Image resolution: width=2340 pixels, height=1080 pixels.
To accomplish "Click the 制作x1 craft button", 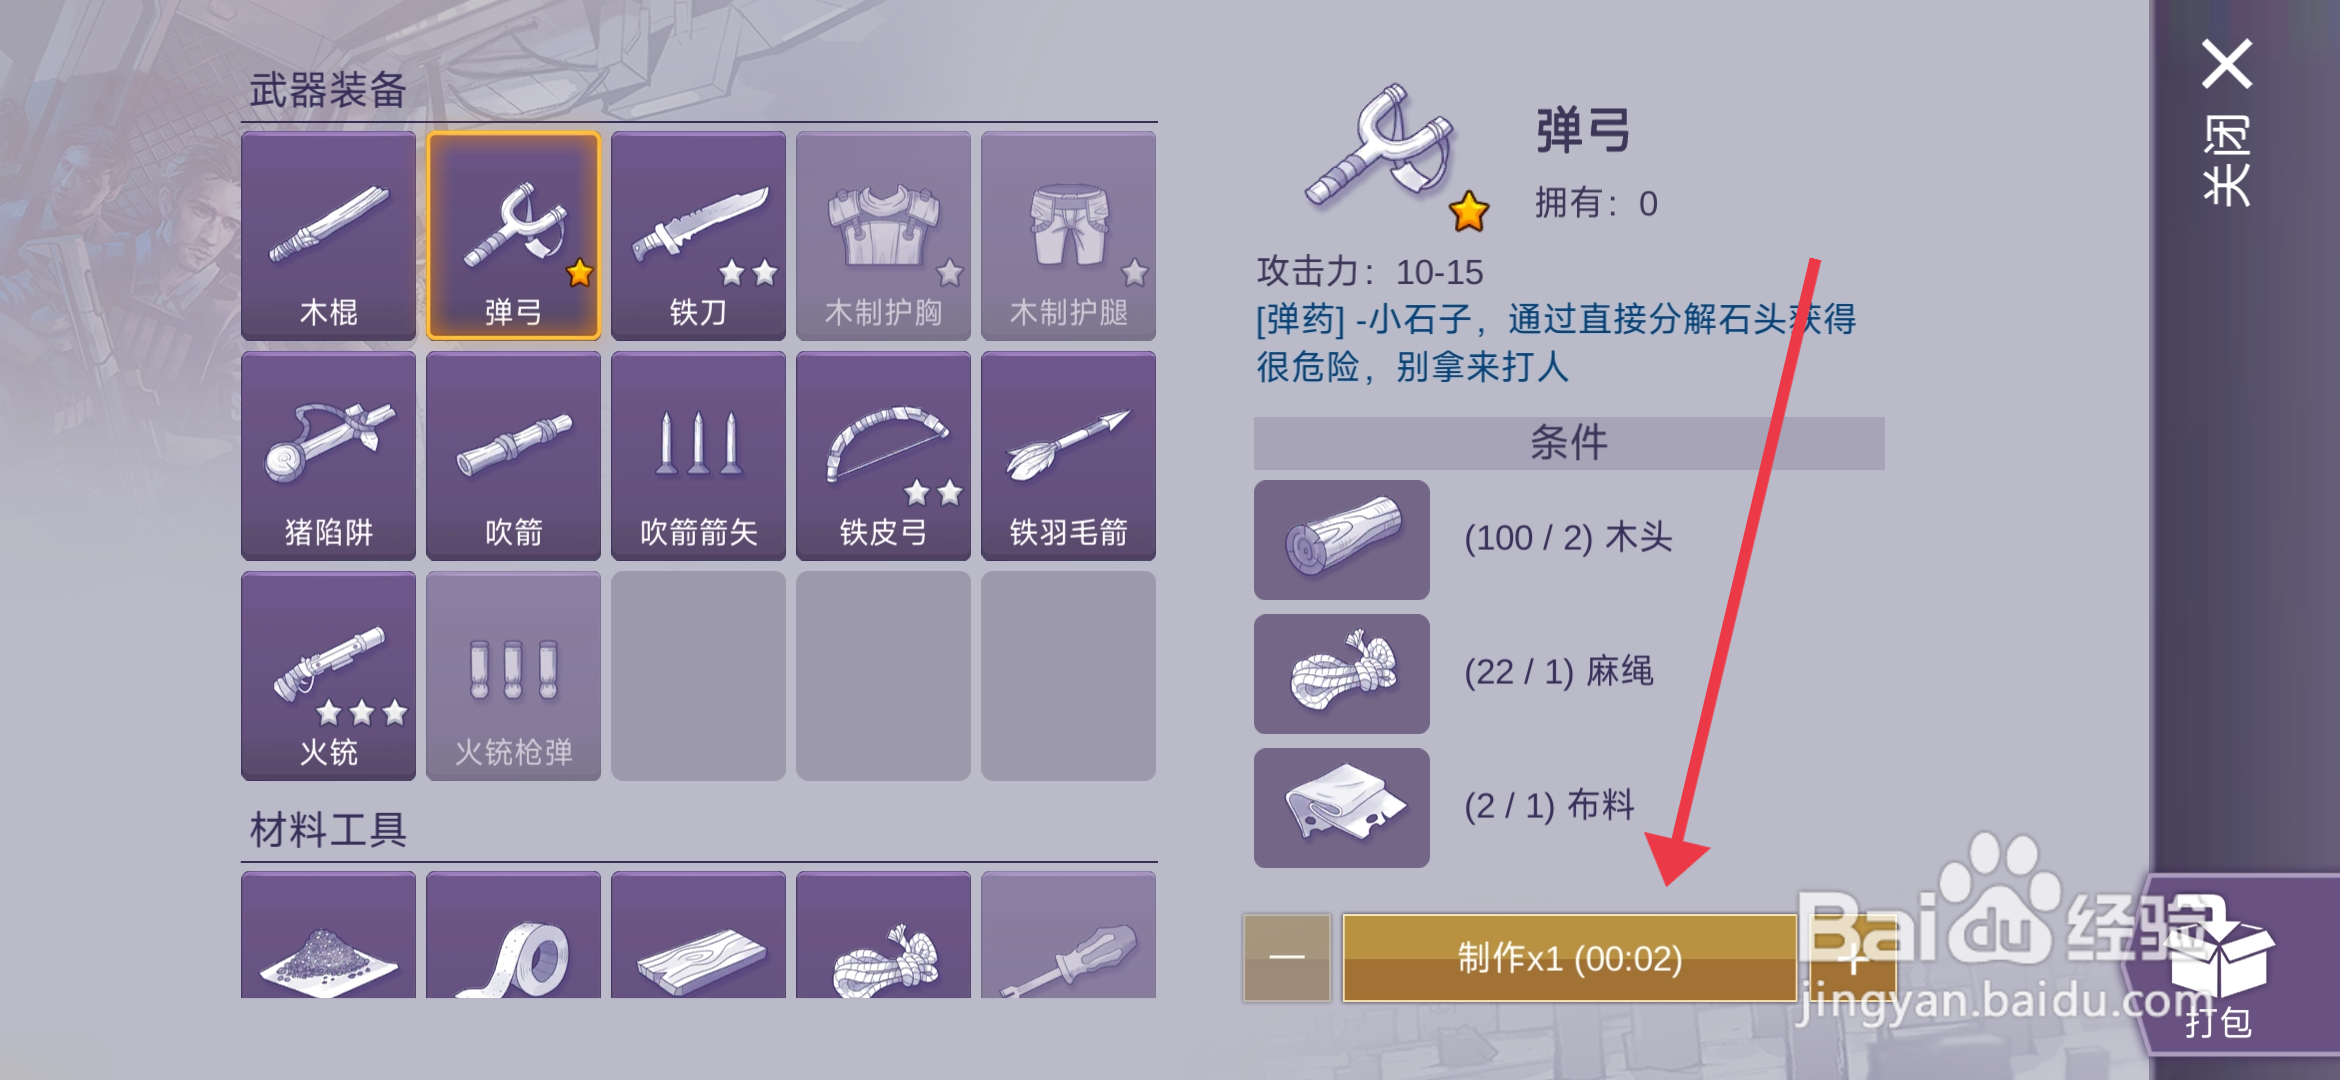I will (1570, 958).
